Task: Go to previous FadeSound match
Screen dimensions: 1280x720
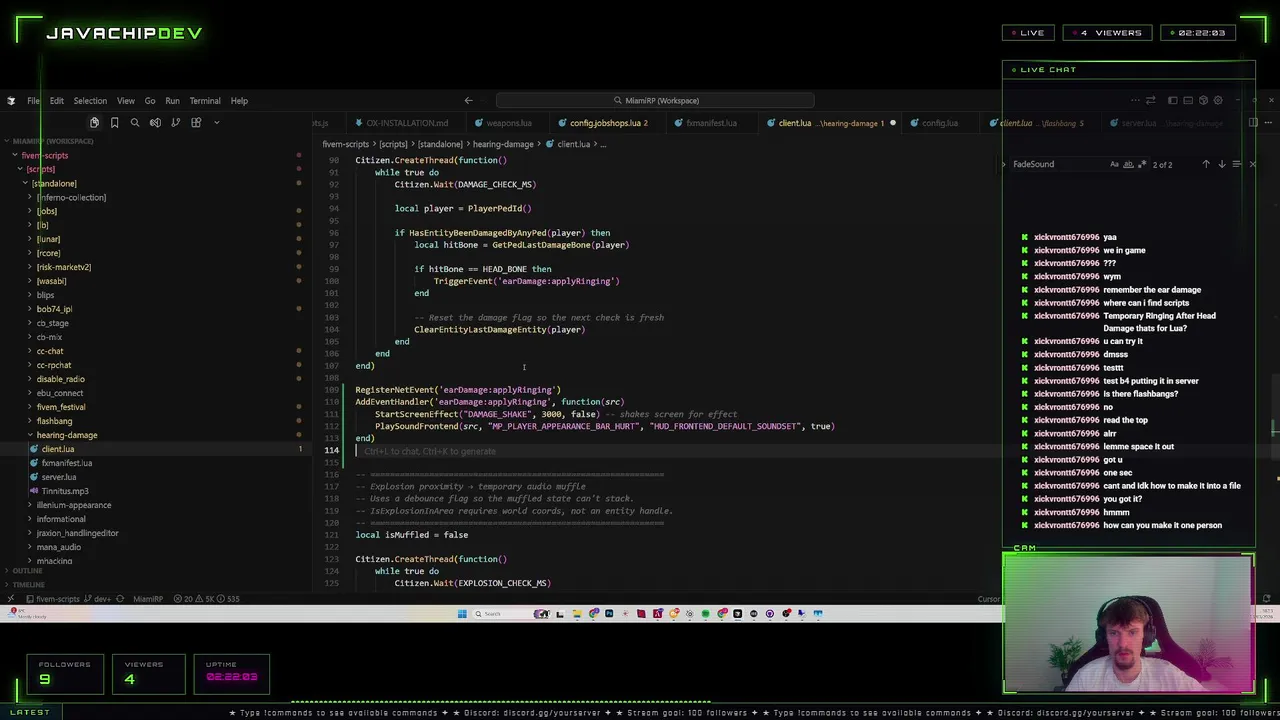Action: point(1205,164)
